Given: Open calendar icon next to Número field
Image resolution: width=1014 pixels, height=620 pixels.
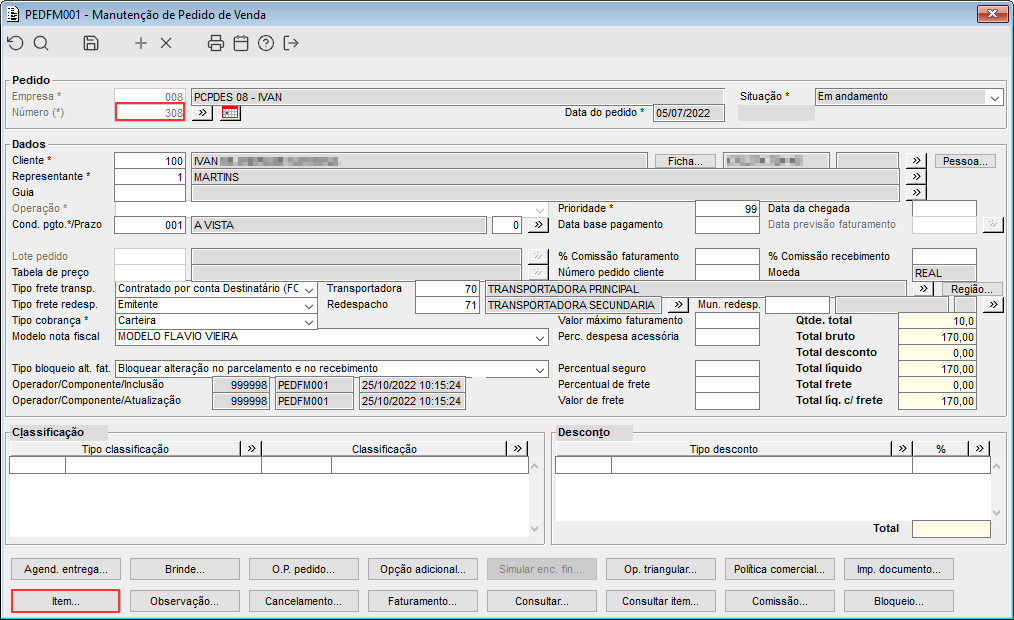Looking at the screenshot, I should 231,113.
